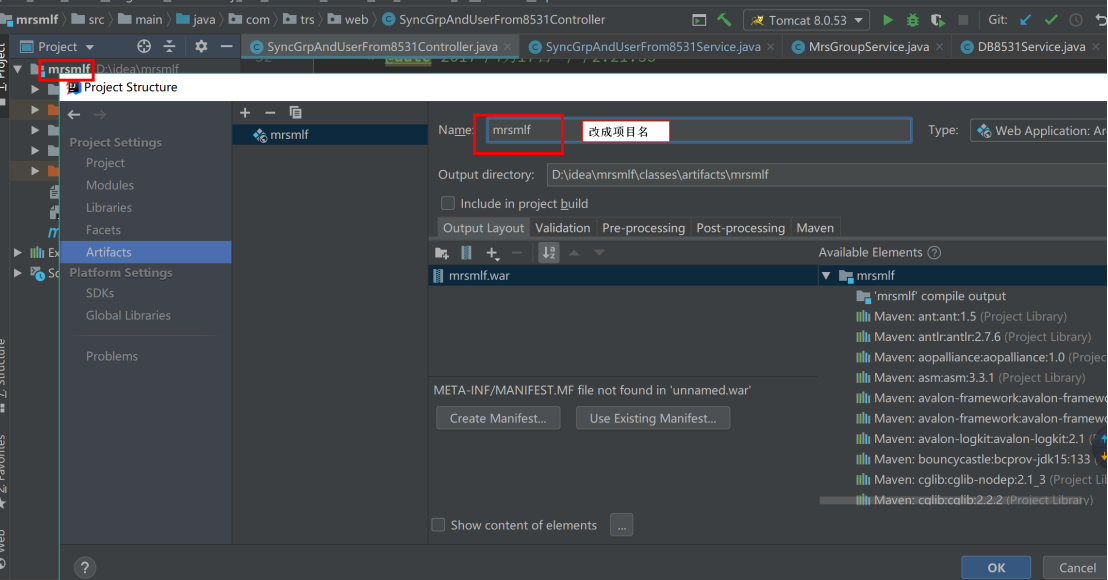The image size is (1108, 580).
Task: Open DB8531Service.java editor tab
Action: point(1031,47)
